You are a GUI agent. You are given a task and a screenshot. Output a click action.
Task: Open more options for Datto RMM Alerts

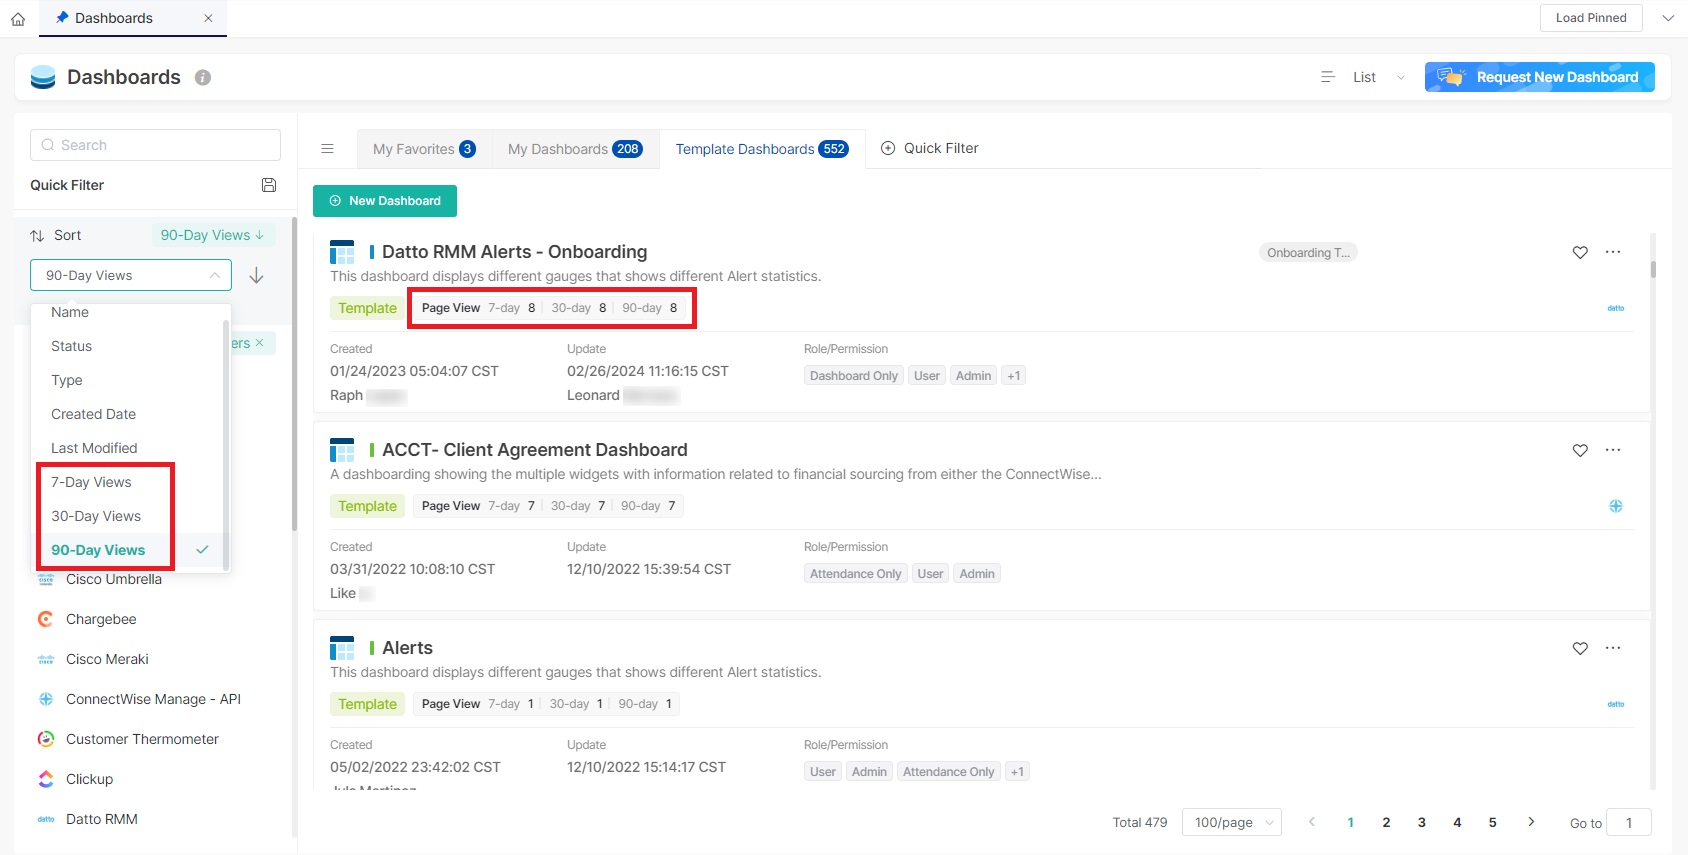tap(1612, 252)
